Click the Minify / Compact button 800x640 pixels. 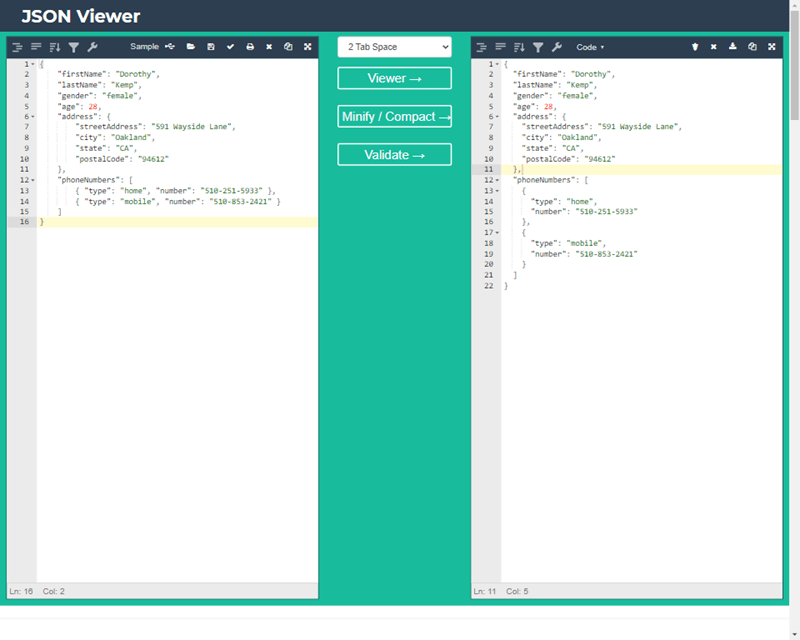pos(394,116)
